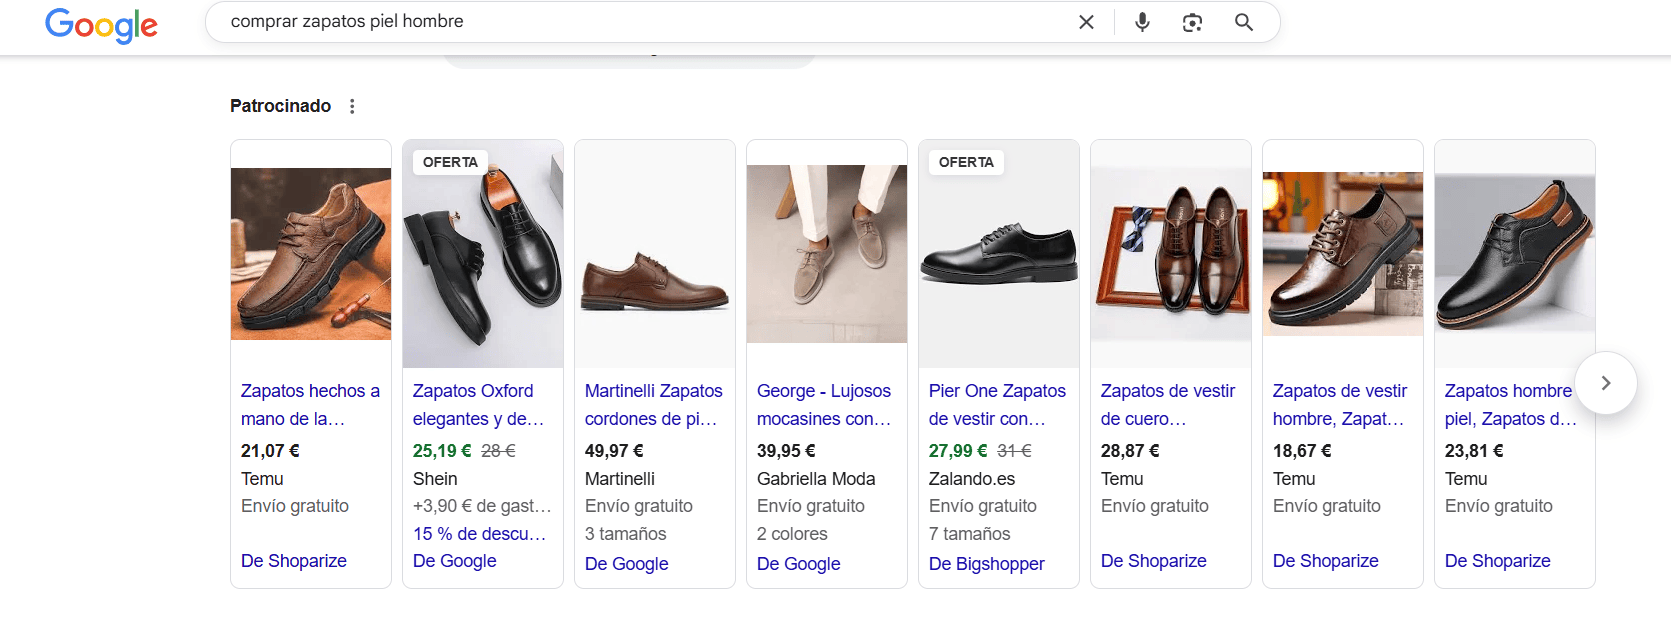The image size is (1671, 620).
Task: Click the black Zalando.es dress shoe image
Action: 999,254
